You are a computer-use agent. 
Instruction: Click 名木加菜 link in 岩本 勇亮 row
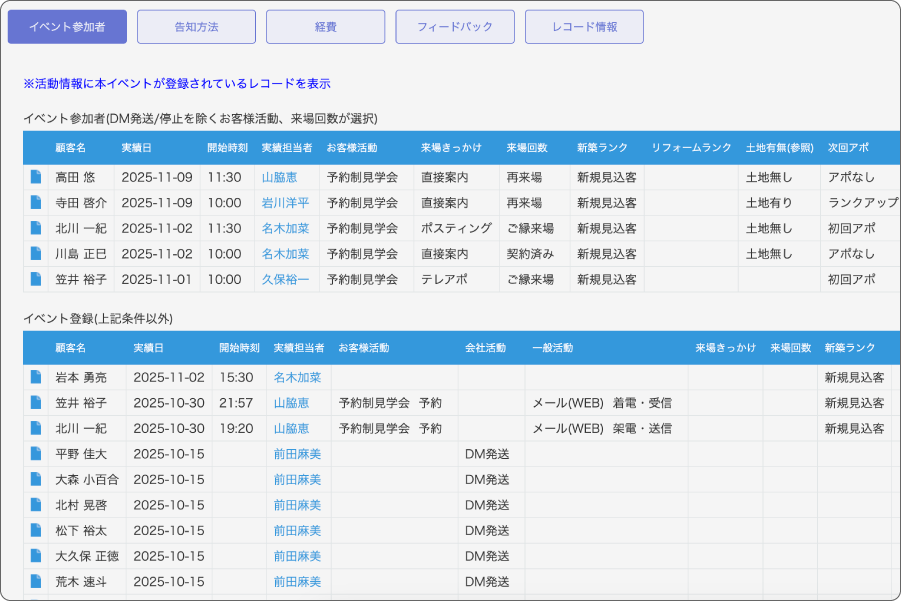click(297, 378)
